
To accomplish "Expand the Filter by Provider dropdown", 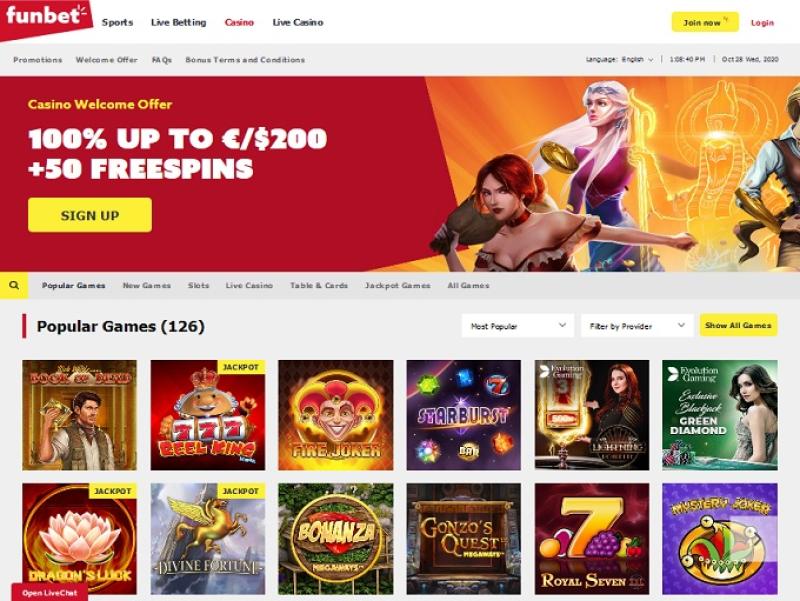I will pos(637,325).
